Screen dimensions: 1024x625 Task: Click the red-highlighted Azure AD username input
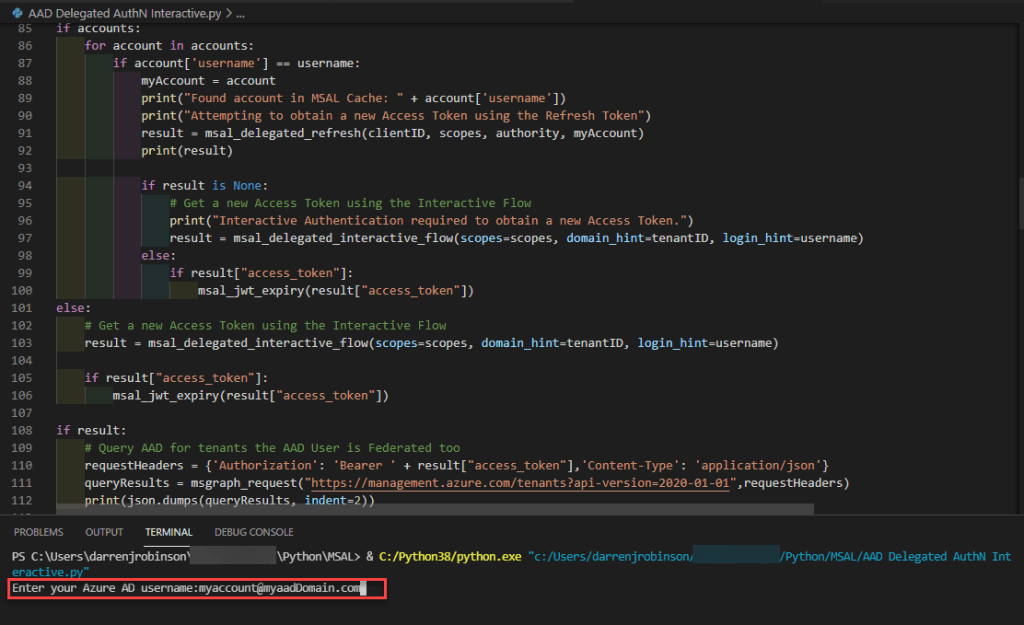(x=195, y=588)
